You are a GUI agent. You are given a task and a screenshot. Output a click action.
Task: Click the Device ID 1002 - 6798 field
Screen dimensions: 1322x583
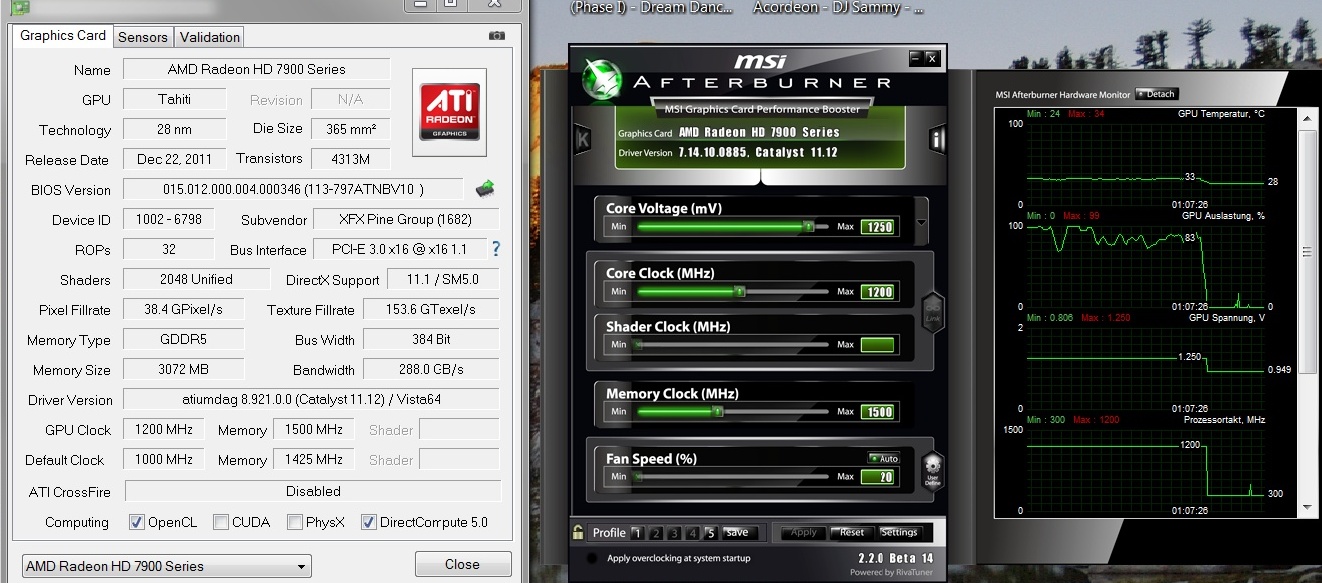click(169, 219)
